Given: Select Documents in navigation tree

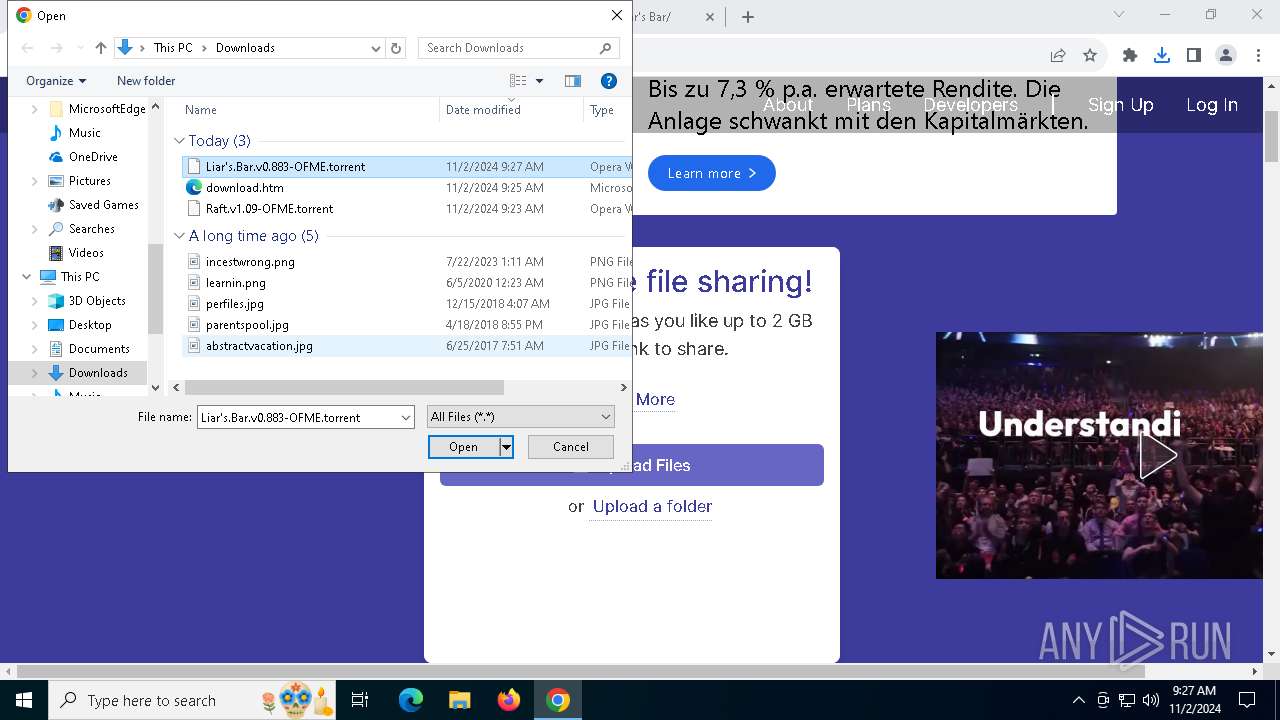Looking at the screenshot, I should (x=99, y=349).
